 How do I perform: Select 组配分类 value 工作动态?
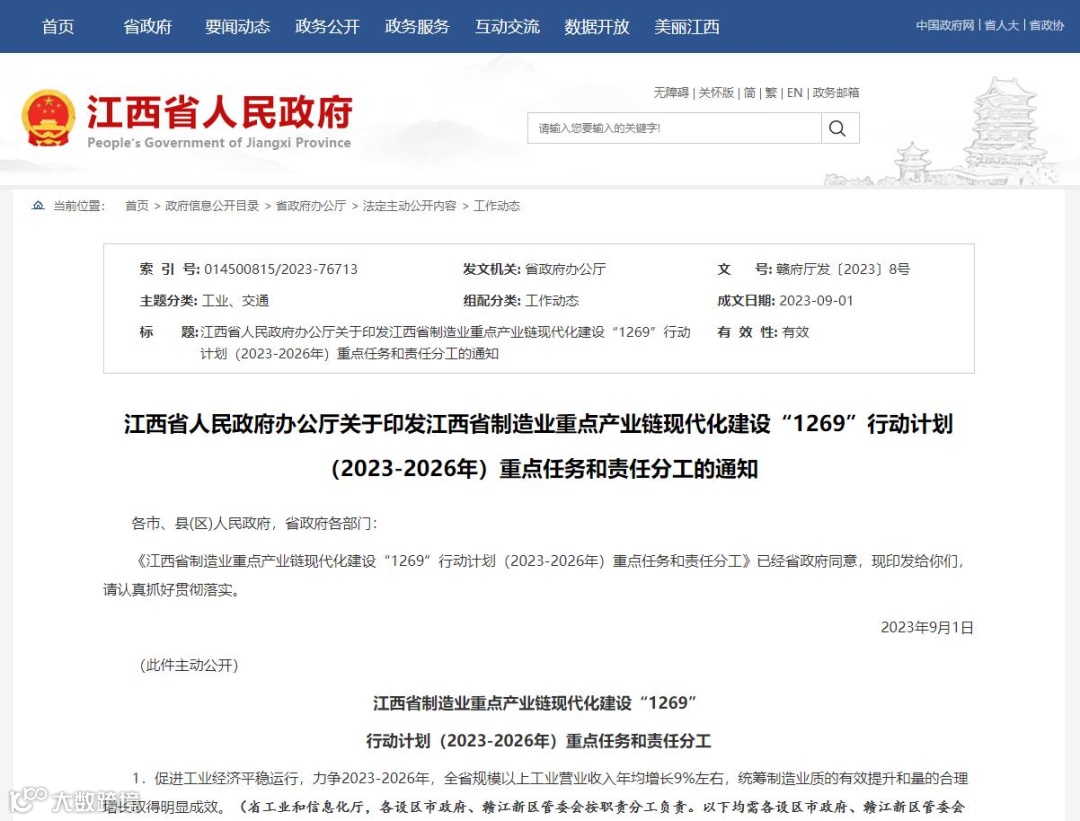(552, 301)
